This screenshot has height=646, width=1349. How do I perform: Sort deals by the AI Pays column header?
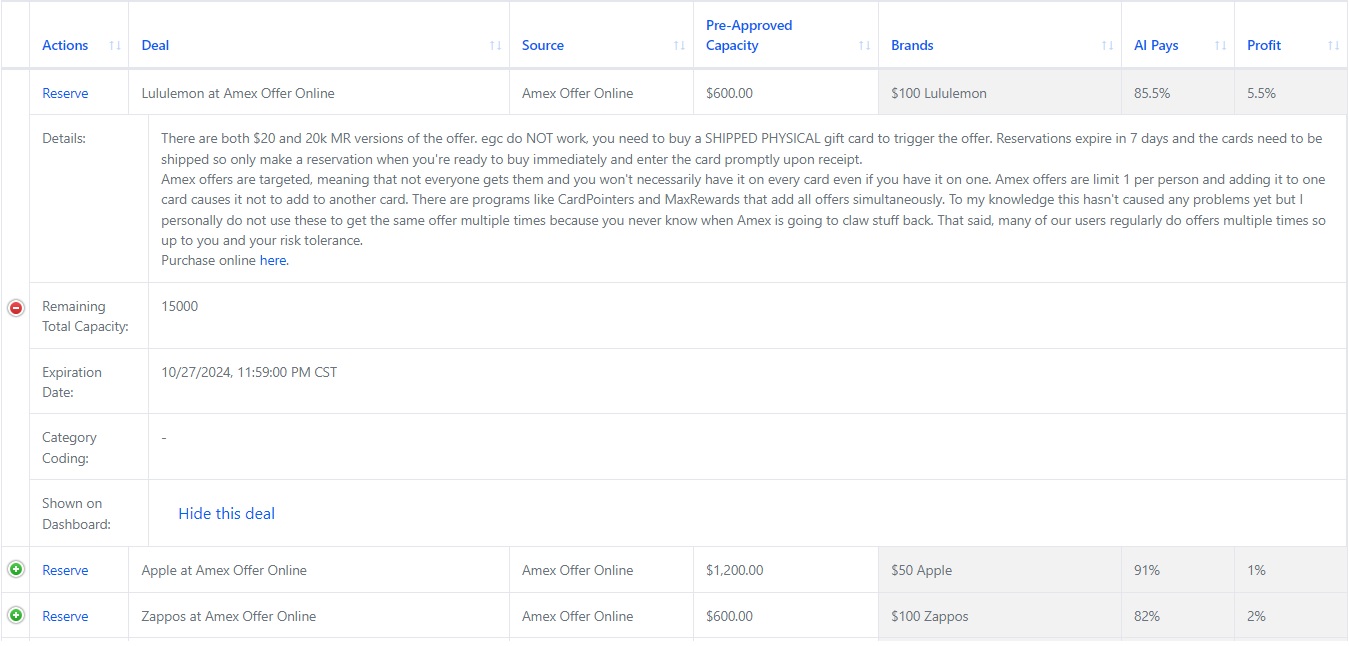click(1156, 46)
